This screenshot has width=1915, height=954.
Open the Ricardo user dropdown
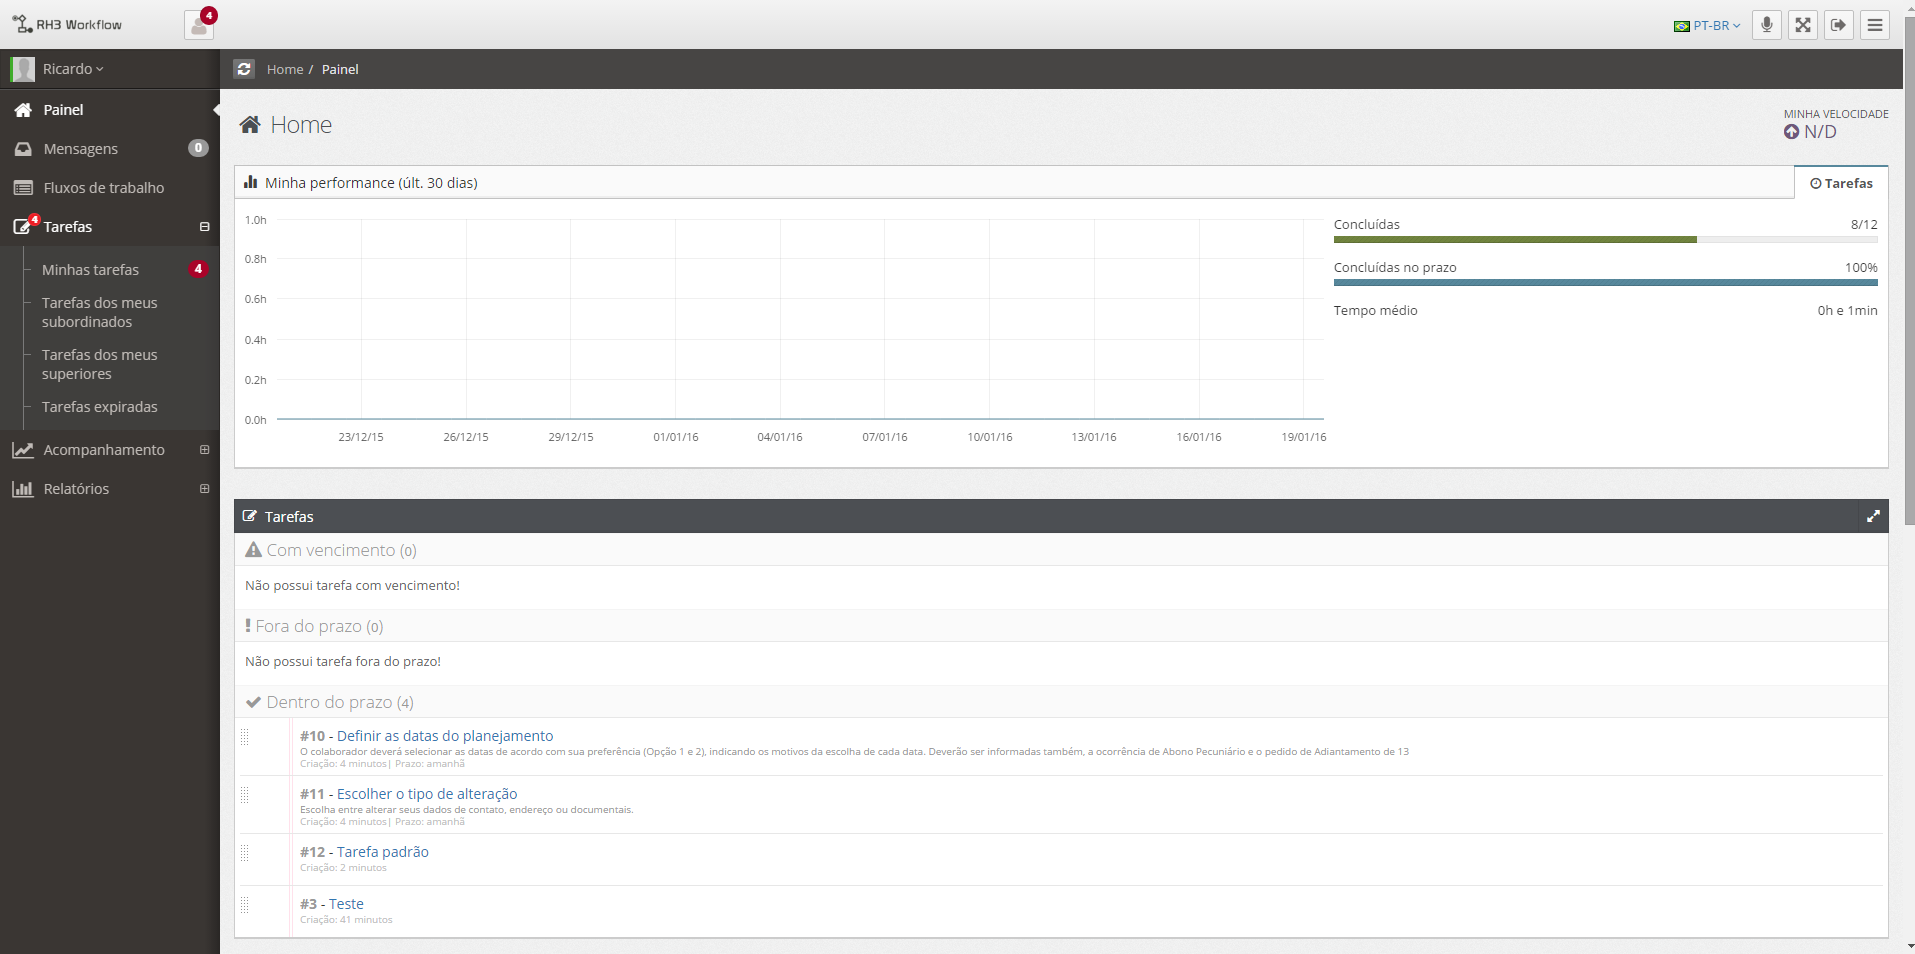72,69
